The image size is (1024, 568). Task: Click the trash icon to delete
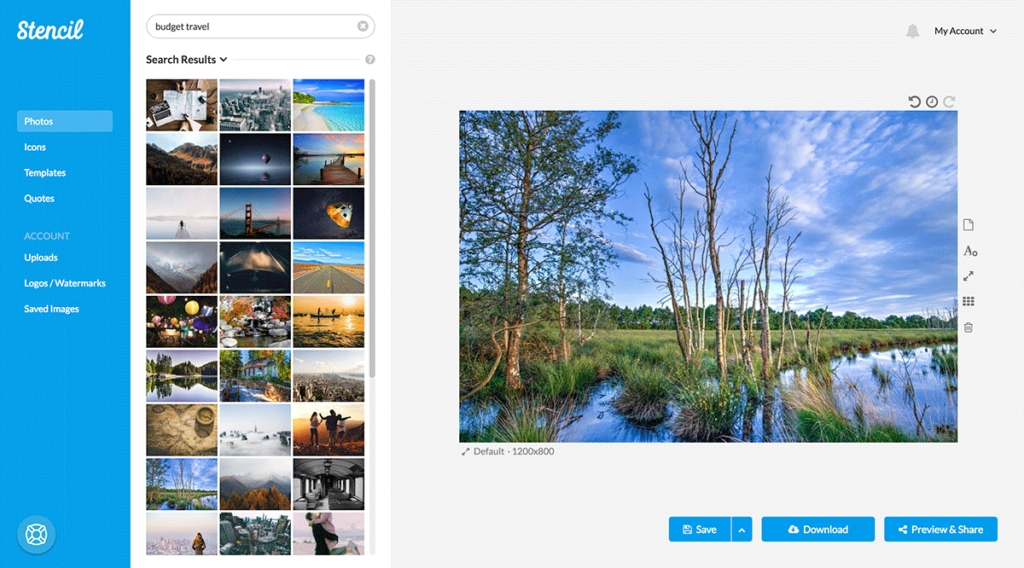[x=968, y=327]
